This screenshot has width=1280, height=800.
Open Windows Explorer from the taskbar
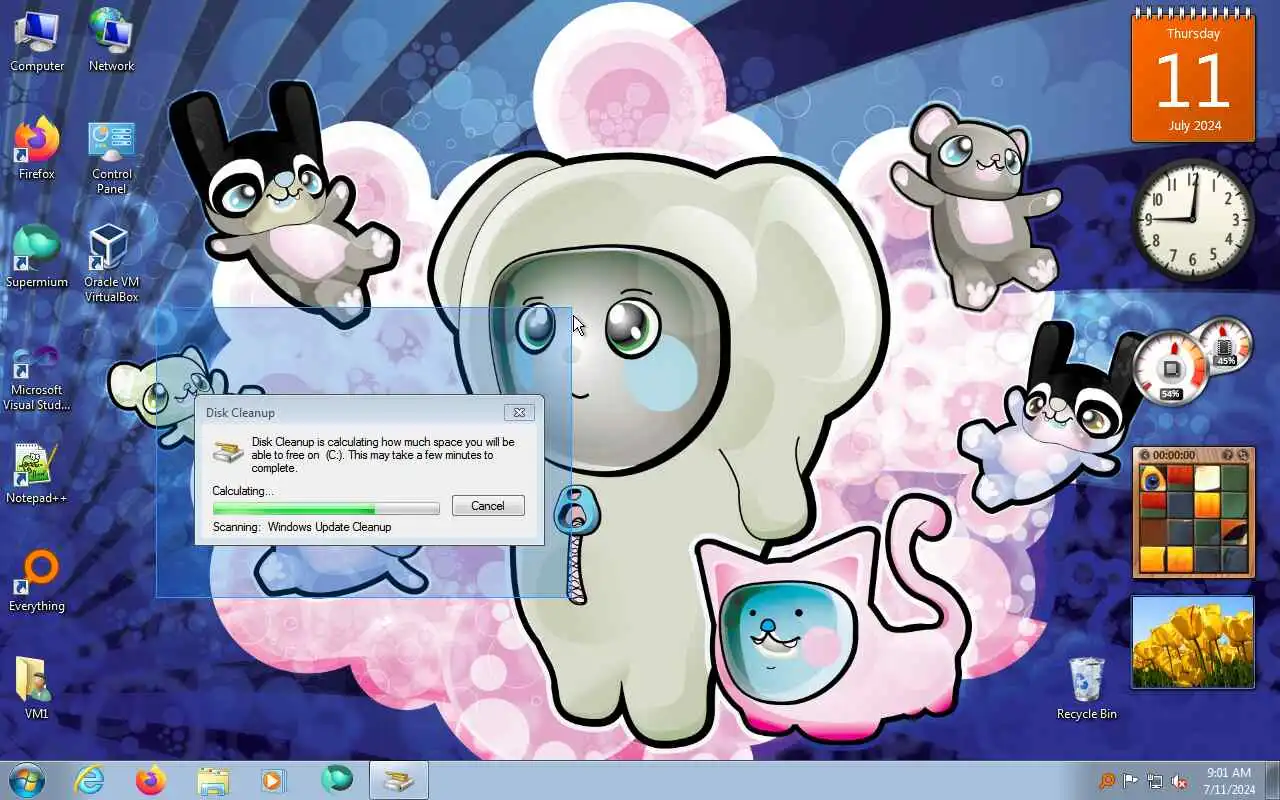point(212,780)
